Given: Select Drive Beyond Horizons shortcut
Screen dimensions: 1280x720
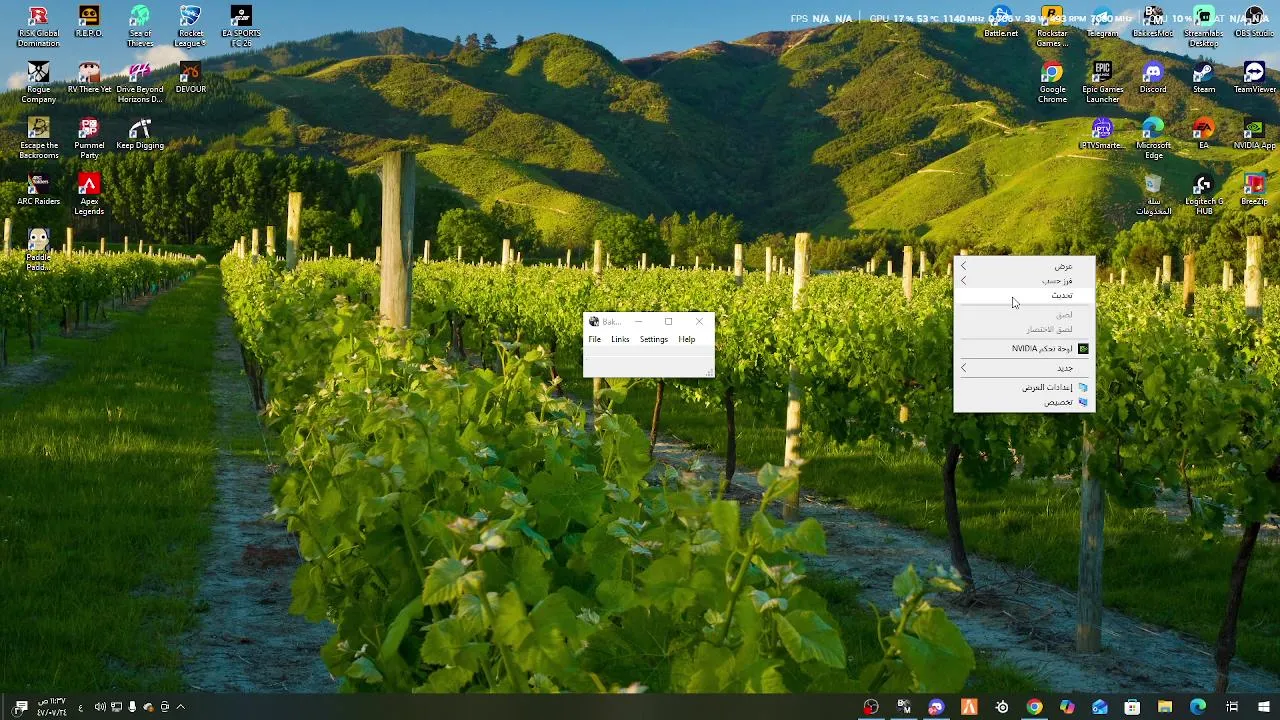Looking at the screenshot, I should 140,83.
